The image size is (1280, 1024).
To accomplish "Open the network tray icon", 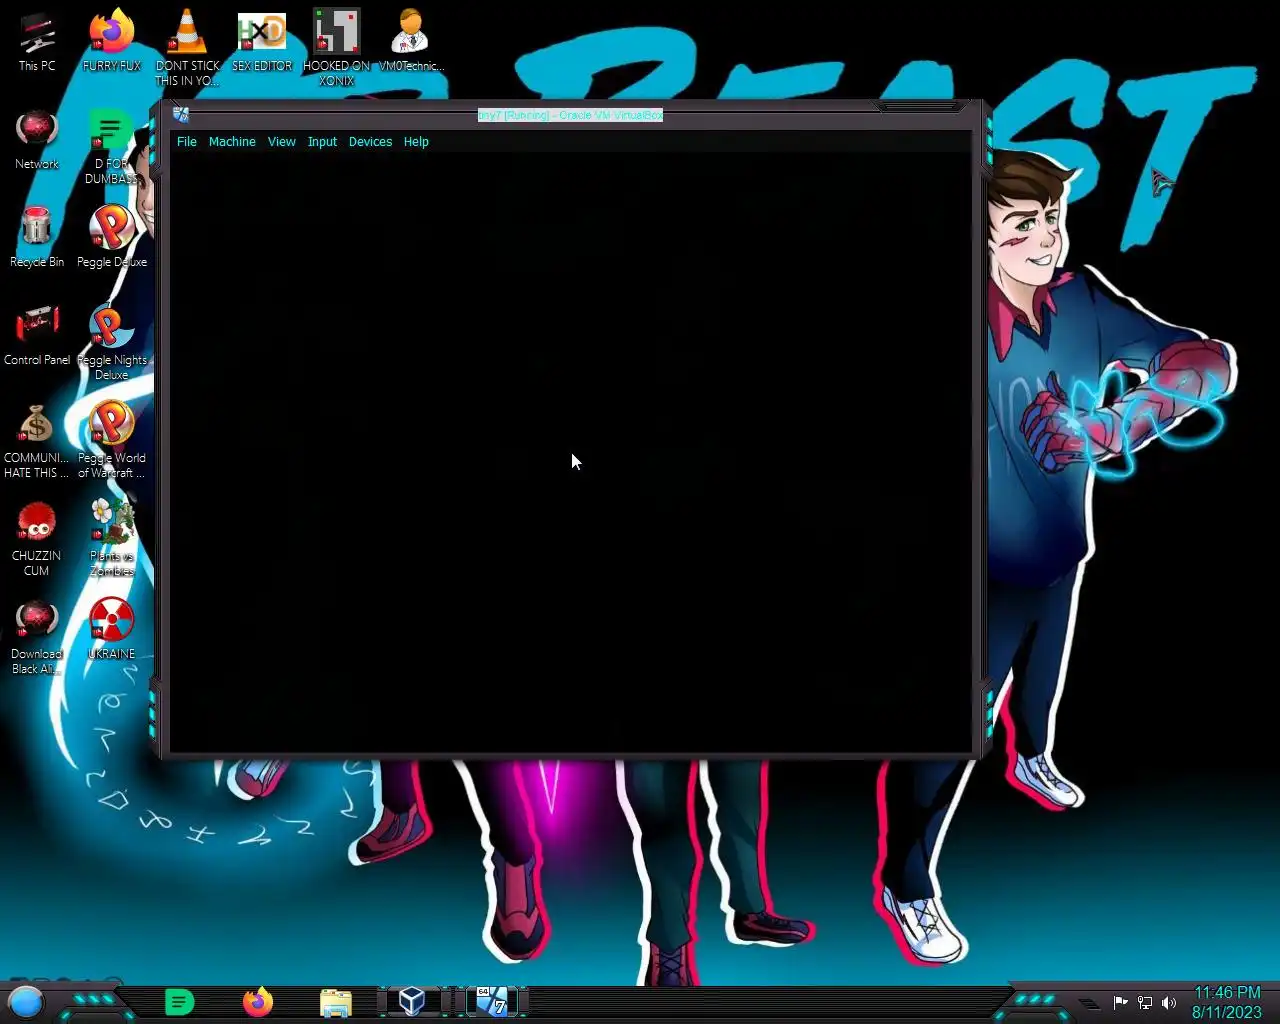I will pos(1145,1003).
